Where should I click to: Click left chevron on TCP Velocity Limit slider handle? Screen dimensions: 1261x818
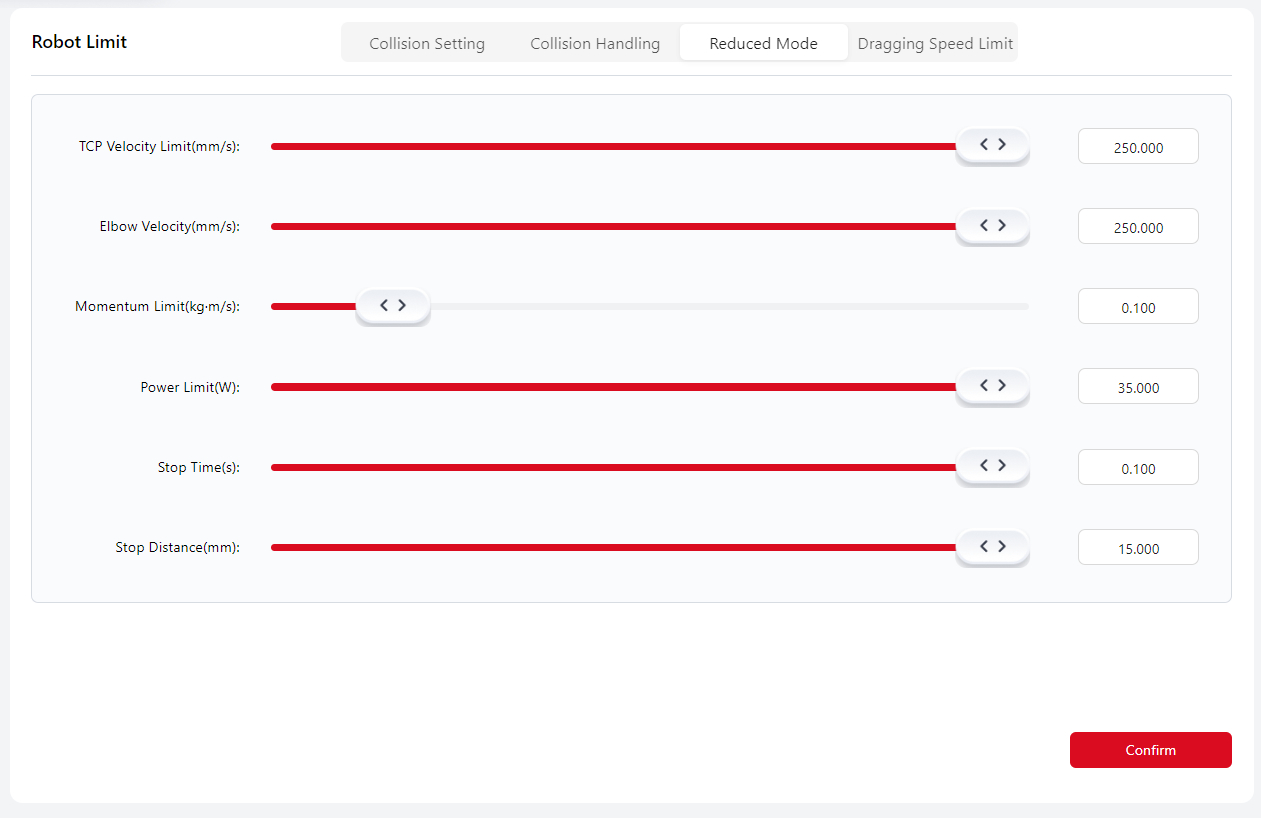tap(984, 145)
